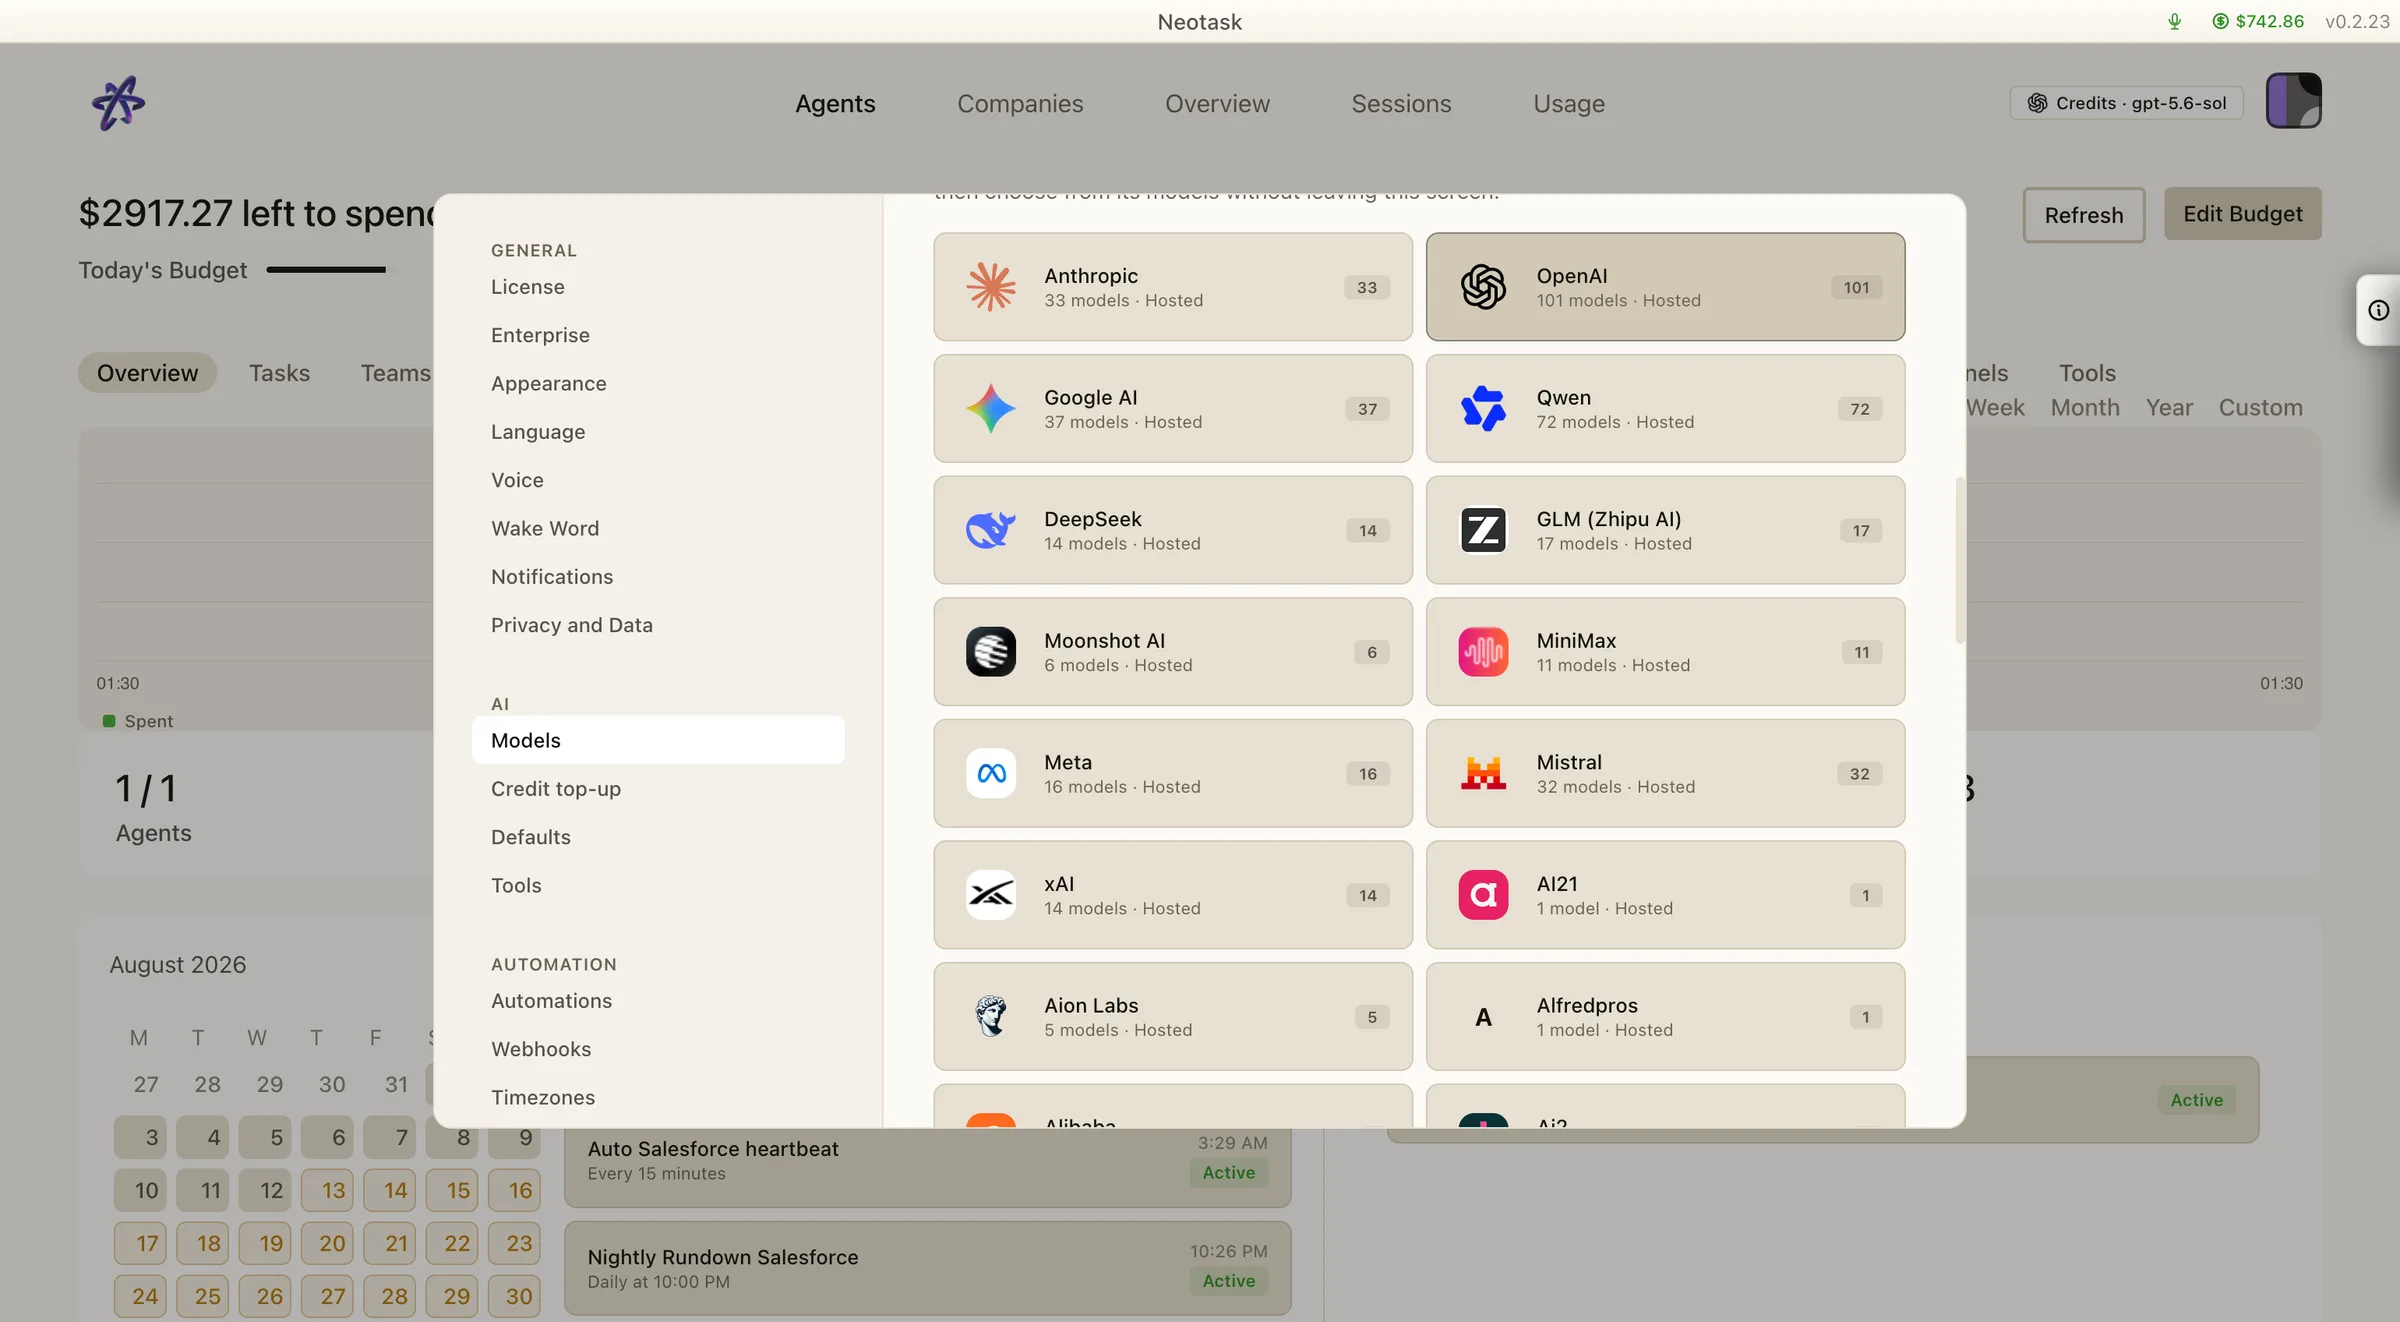Open Appearance settings
2400x1322 pixels.
point(658,383)
